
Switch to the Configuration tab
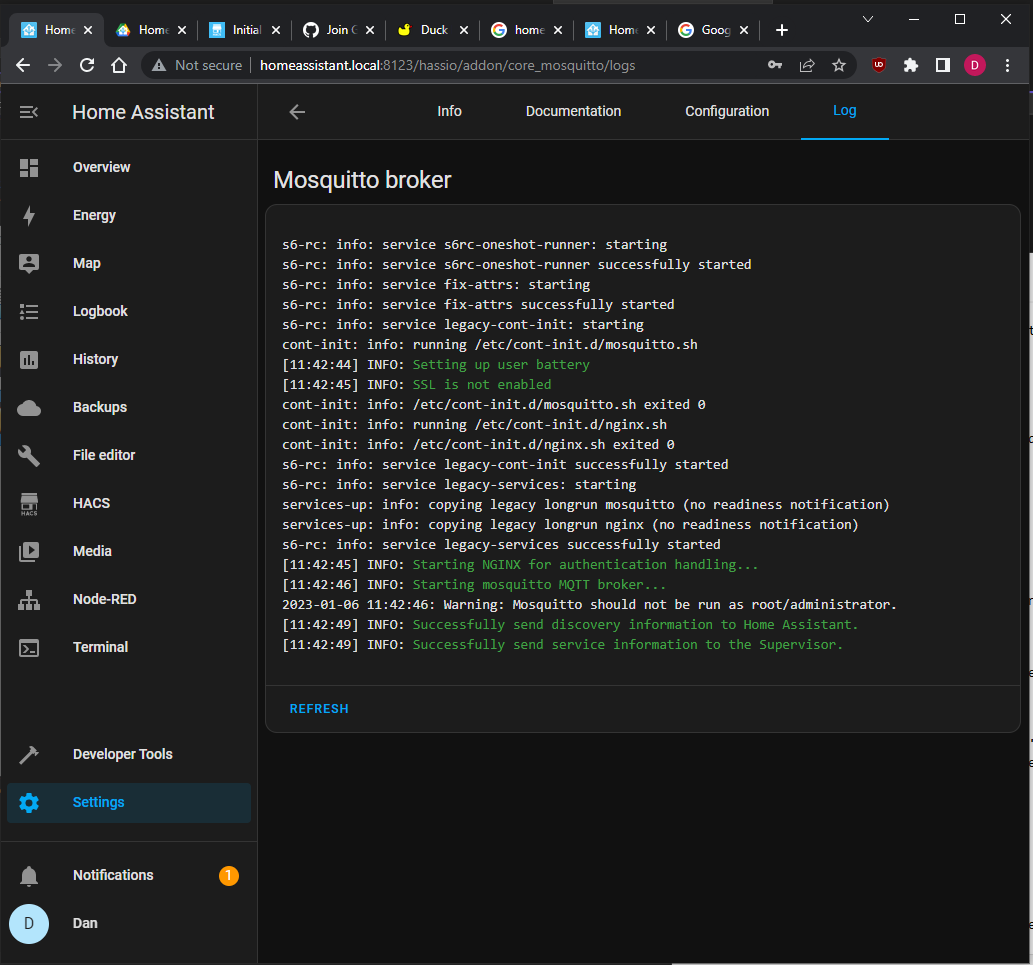coord(727,111)
